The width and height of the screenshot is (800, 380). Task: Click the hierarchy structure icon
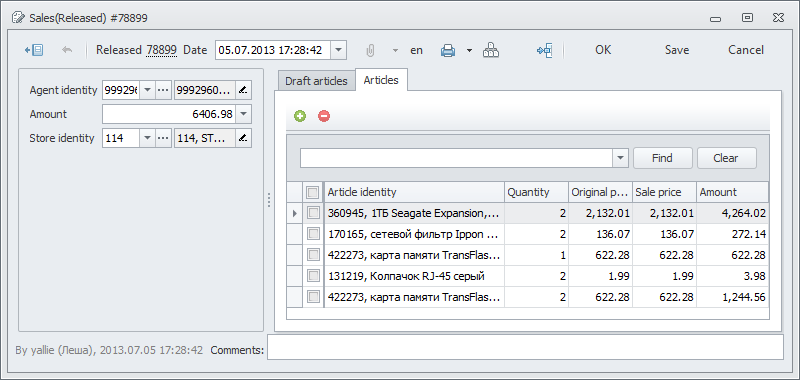491,50
